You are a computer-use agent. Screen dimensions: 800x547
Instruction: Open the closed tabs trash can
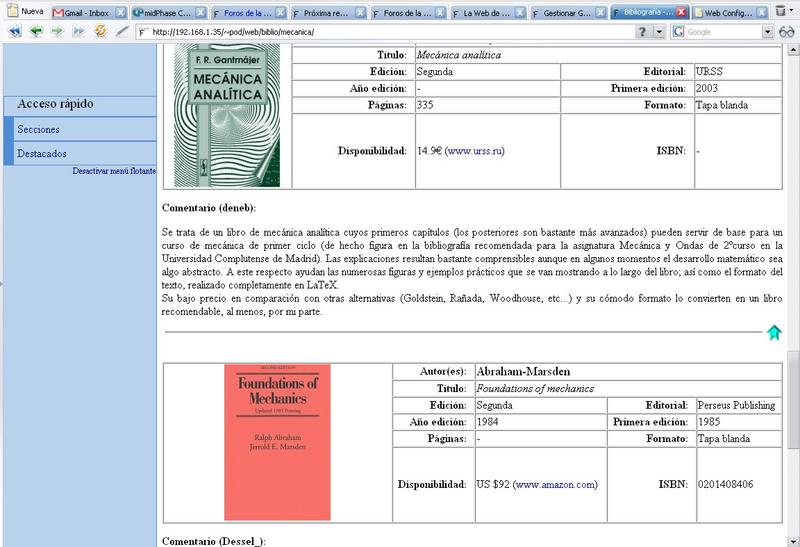(x=781, y=11)
